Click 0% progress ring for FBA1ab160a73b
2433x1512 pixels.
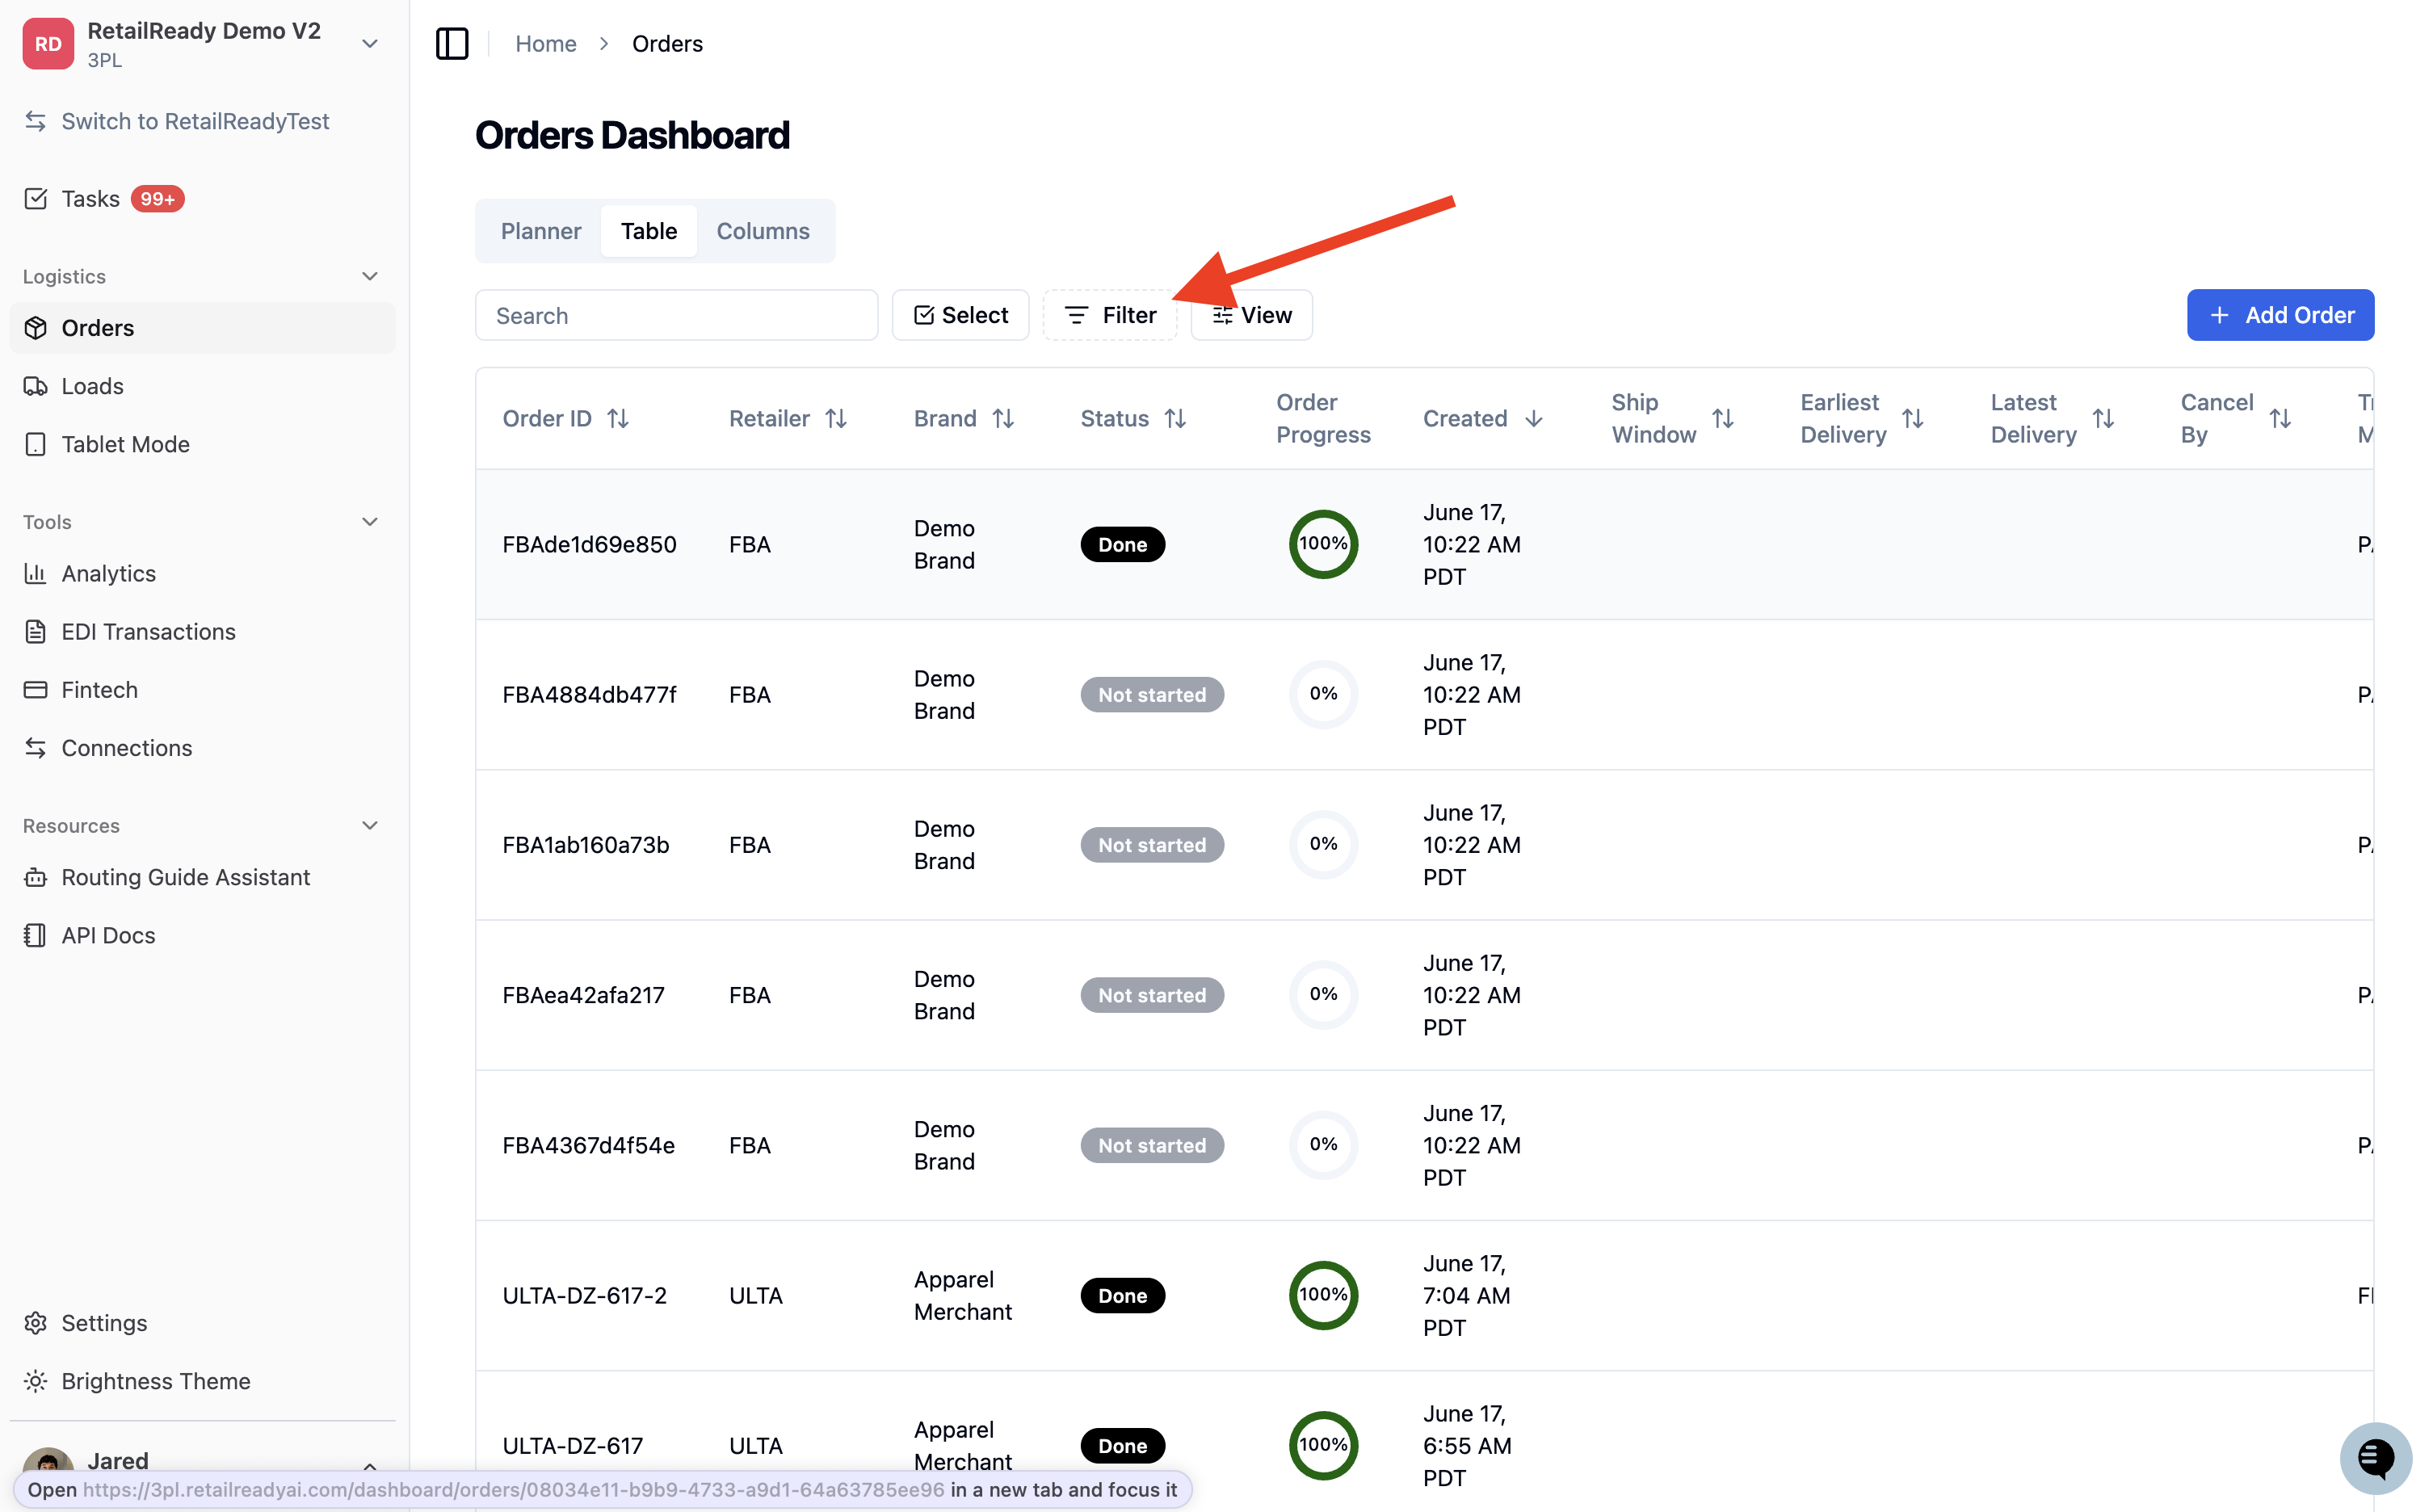pos(1323,844)
